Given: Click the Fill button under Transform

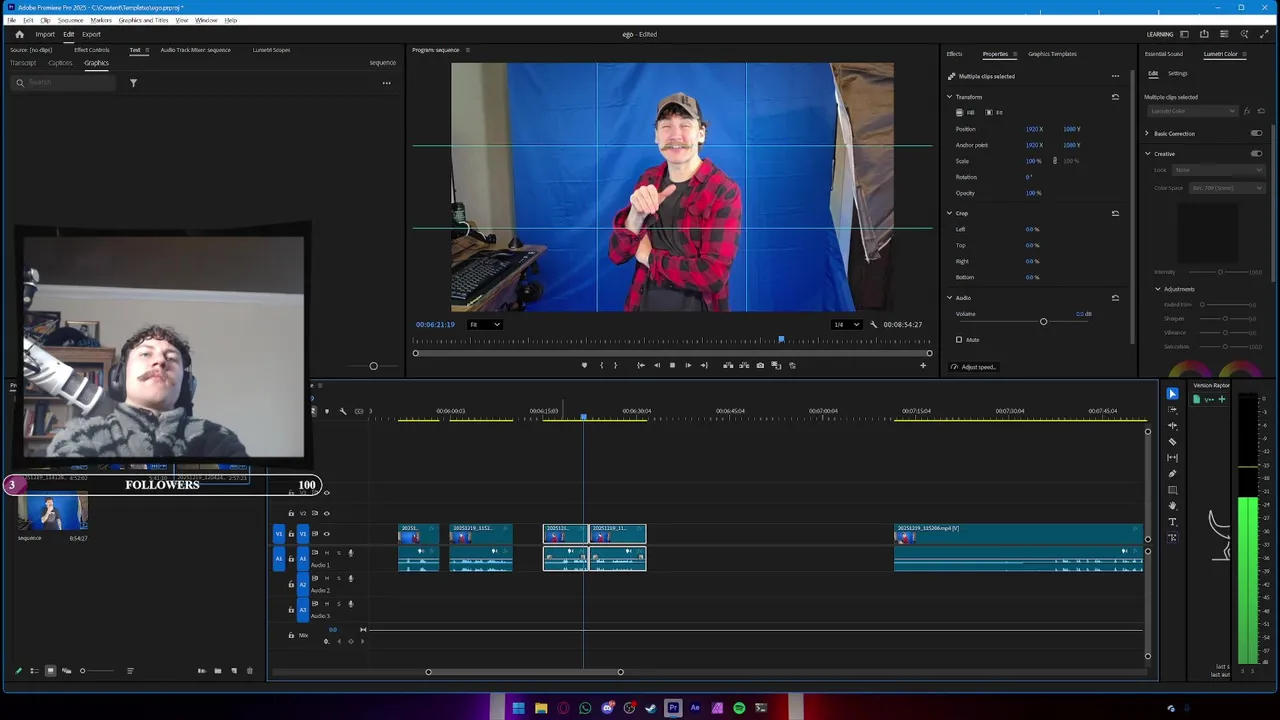Looking at the screenshot, I should coord(966,112).
